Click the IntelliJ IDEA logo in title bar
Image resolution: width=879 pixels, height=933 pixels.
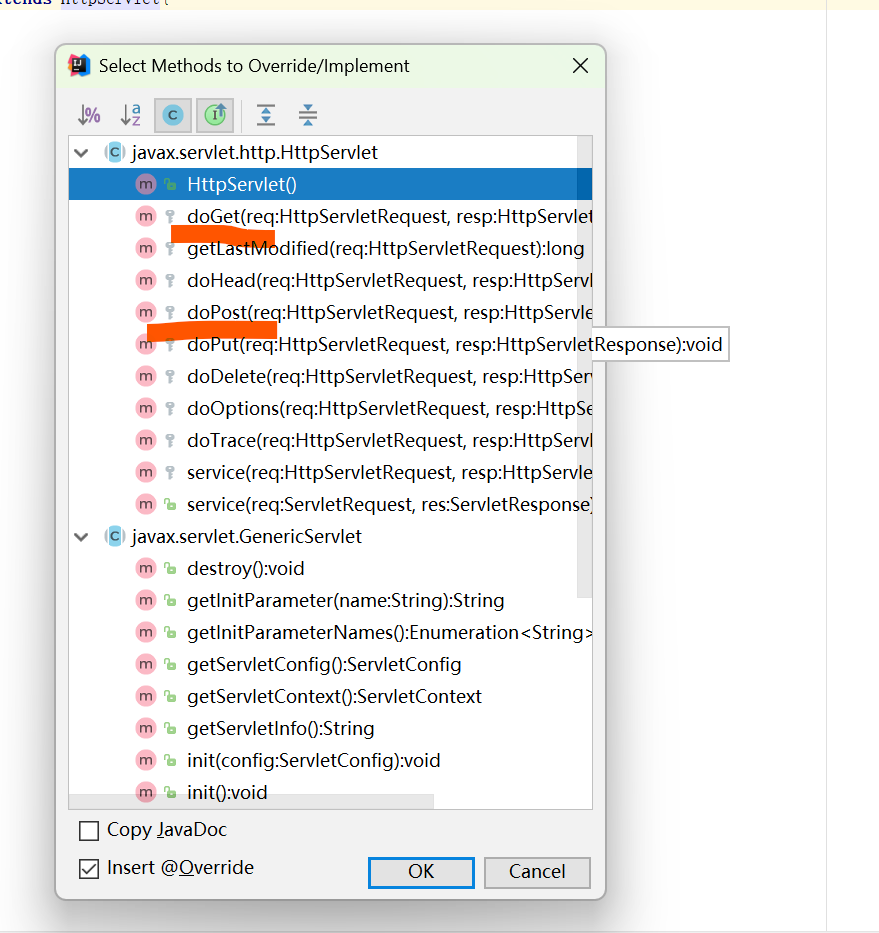(x=79, y=65)
